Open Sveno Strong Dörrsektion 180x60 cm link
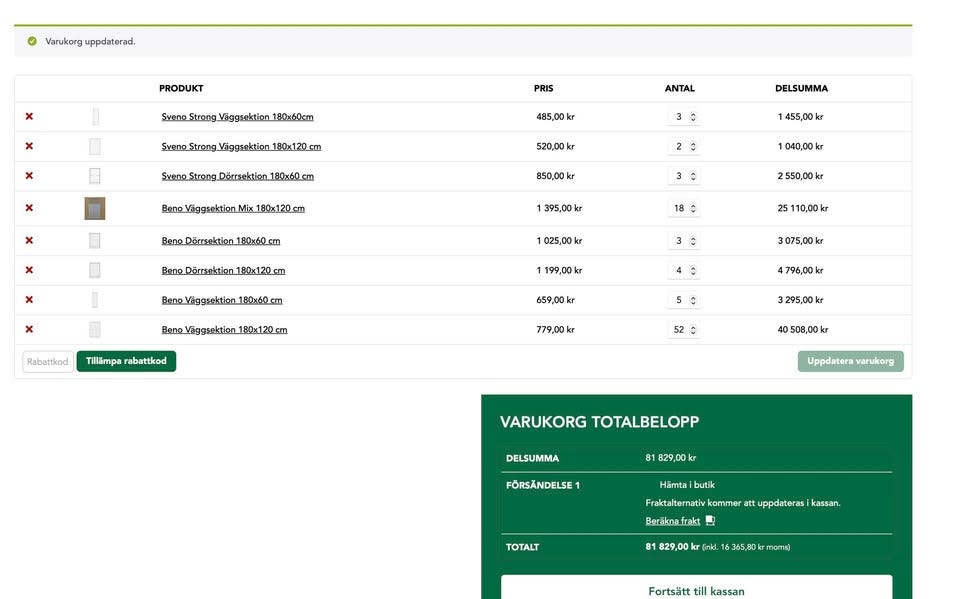Image resolution: width=960 pixels, height=599 pixels. tap(238, 176)
